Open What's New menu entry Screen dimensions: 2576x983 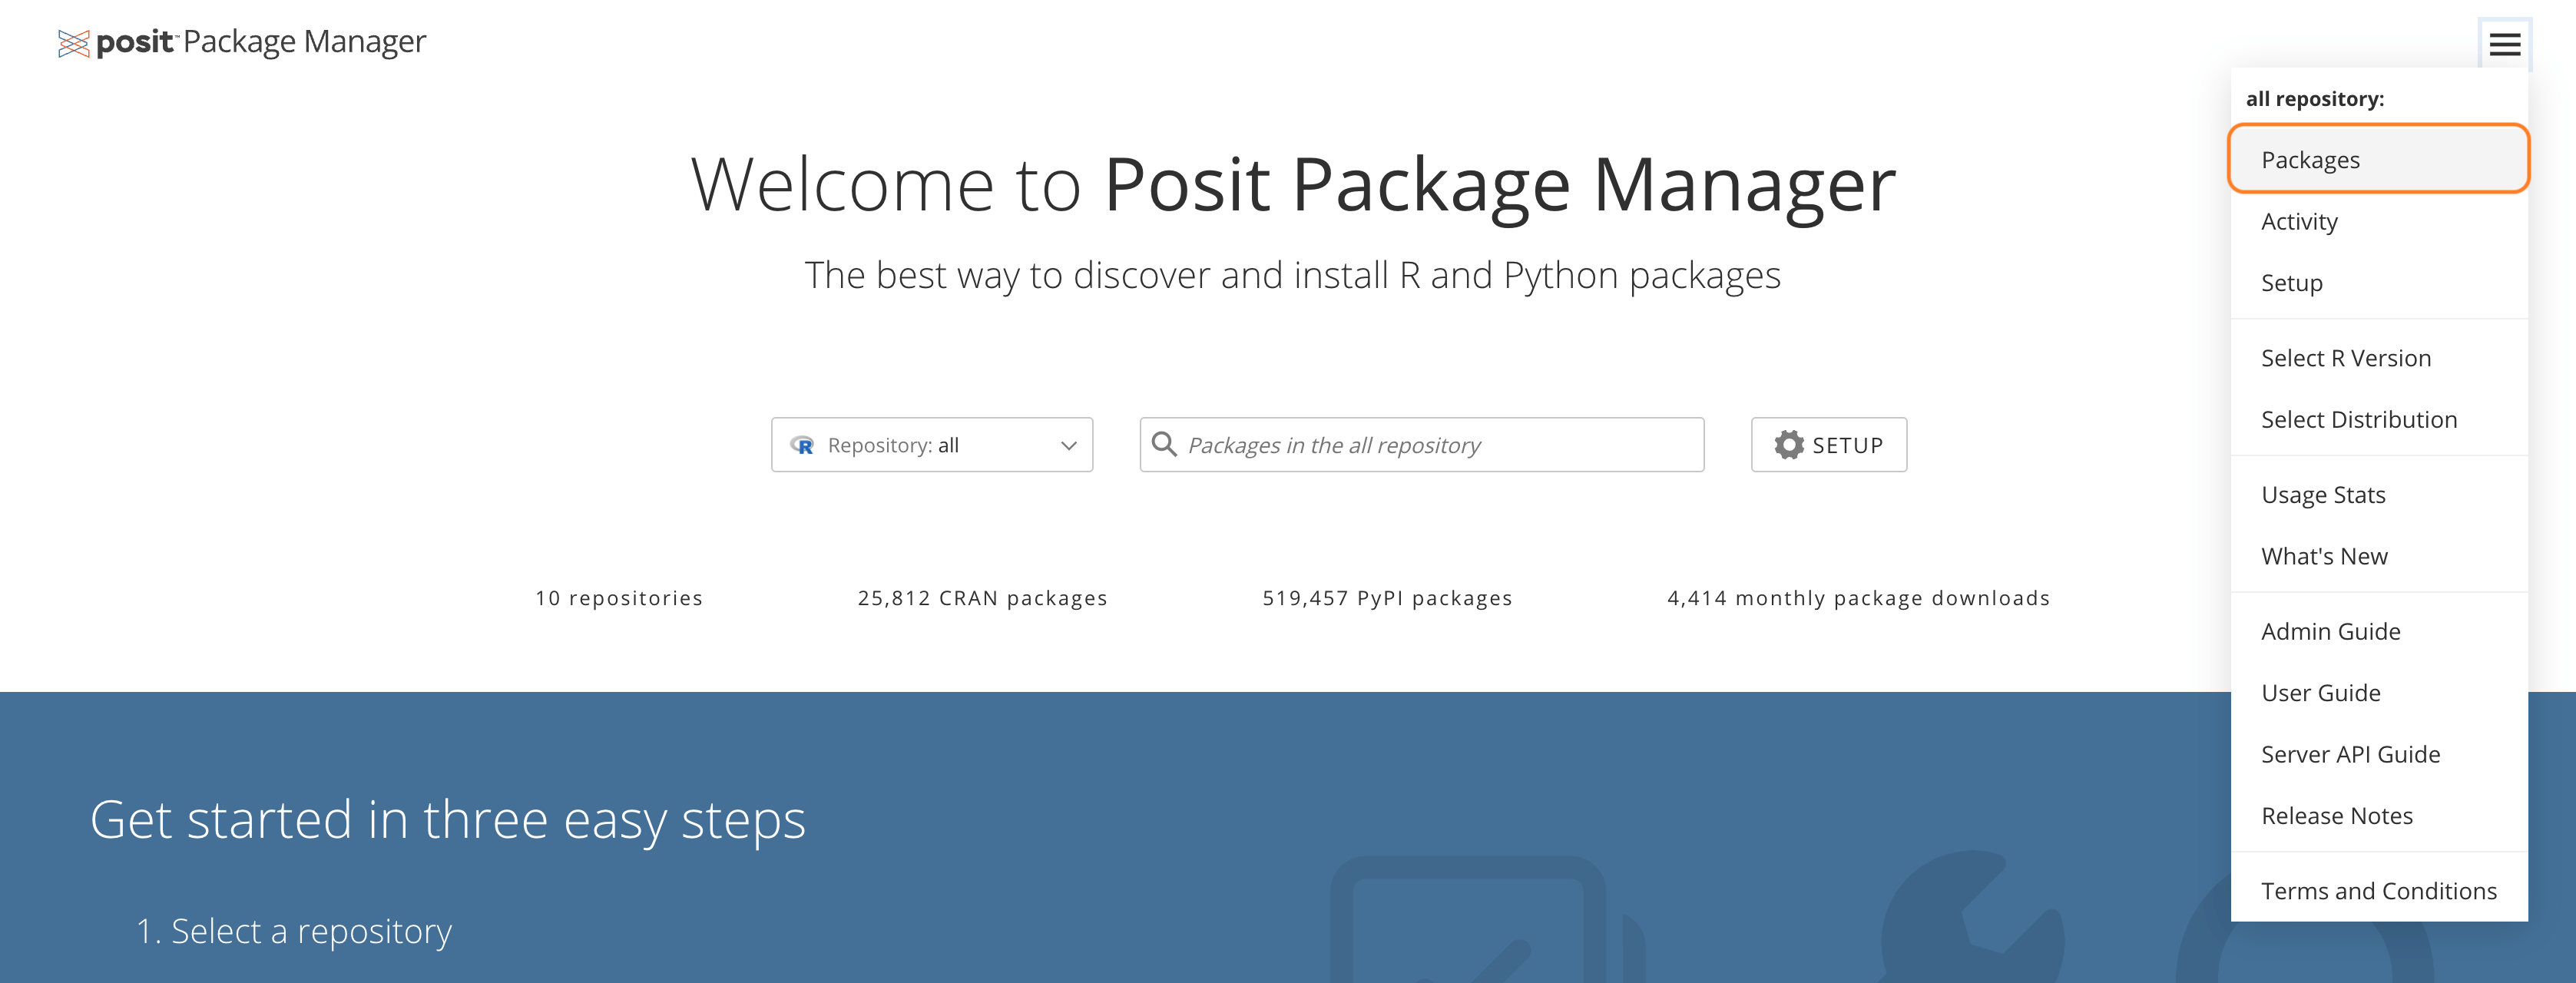pyautogui.click(x=2323, y=556)
